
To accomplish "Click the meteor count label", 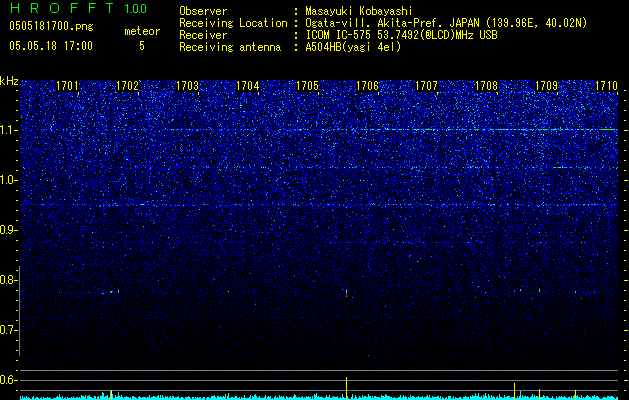I will (x=142, y=31).
